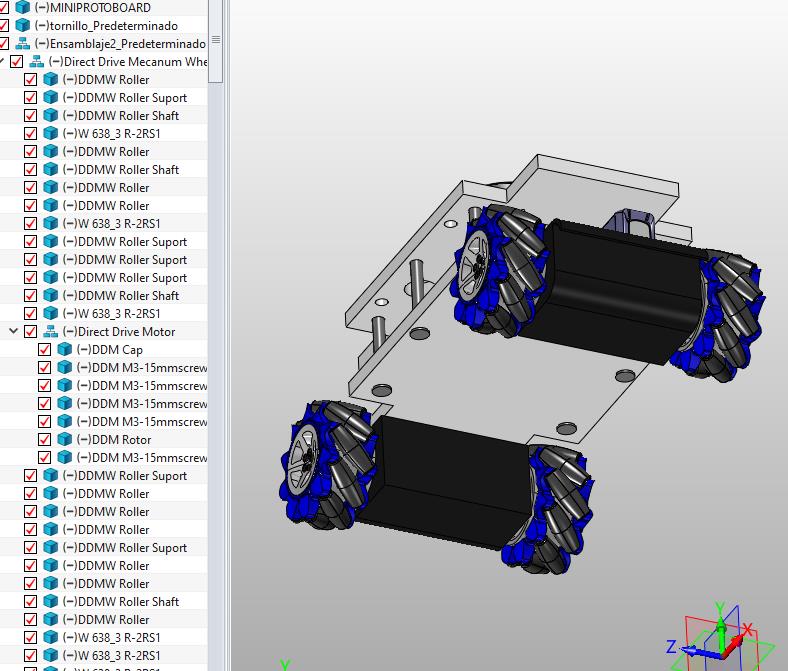Click the Direct Drive Motor sub-assembly icon
788x671 pixels.
pos(51,331)
